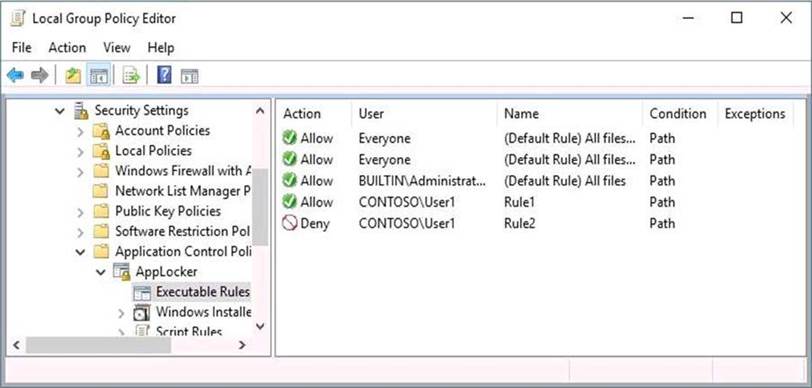Sort list by the Condition column header
This screenshot has height=388, width=812.
pyautogui.click(x=678, y=113)
